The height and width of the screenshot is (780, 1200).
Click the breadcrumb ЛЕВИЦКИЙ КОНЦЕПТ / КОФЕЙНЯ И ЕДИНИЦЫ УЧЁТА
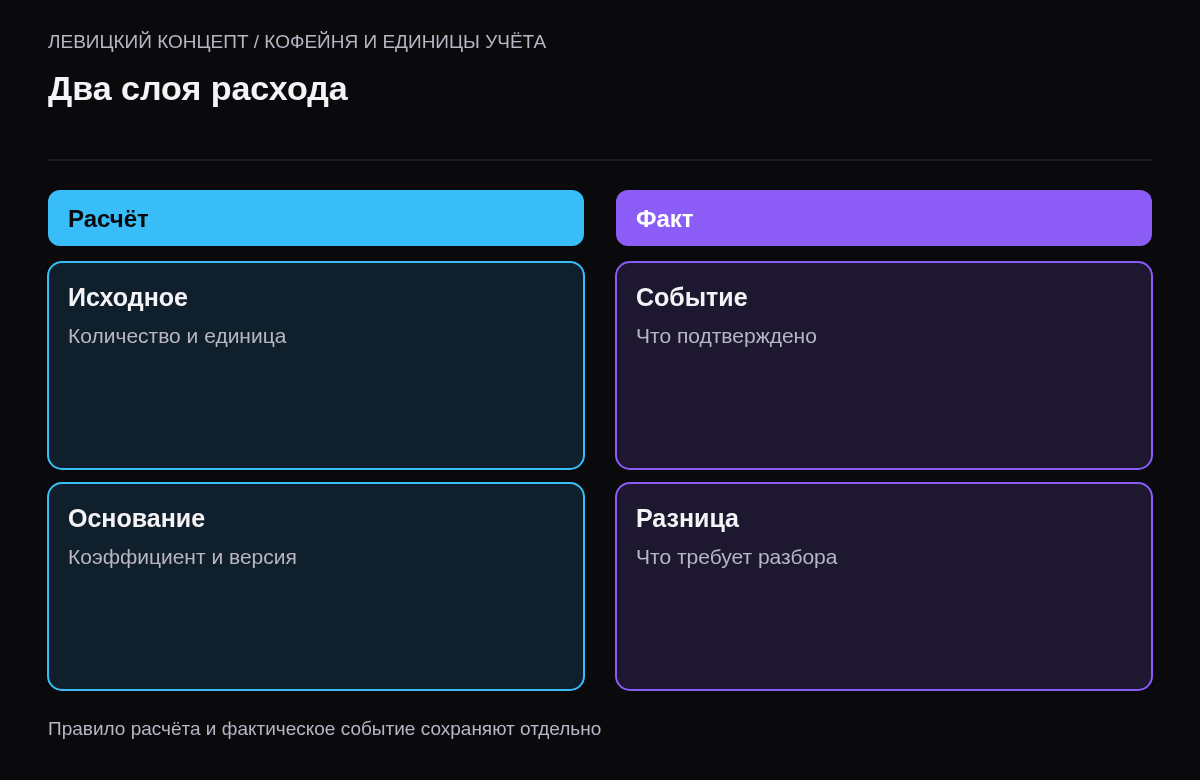(297, 42)
